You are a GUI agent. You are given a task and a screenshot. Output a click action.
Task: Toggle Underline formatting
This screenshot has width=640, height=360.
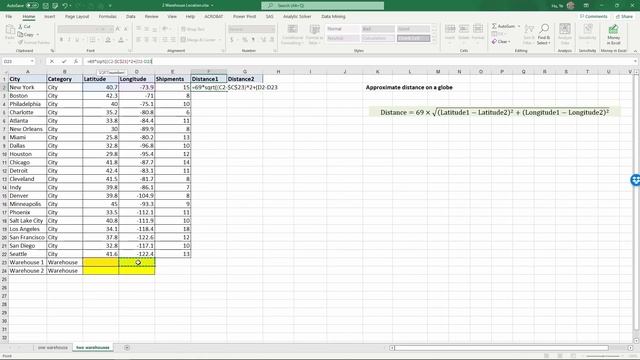(77, 40)
